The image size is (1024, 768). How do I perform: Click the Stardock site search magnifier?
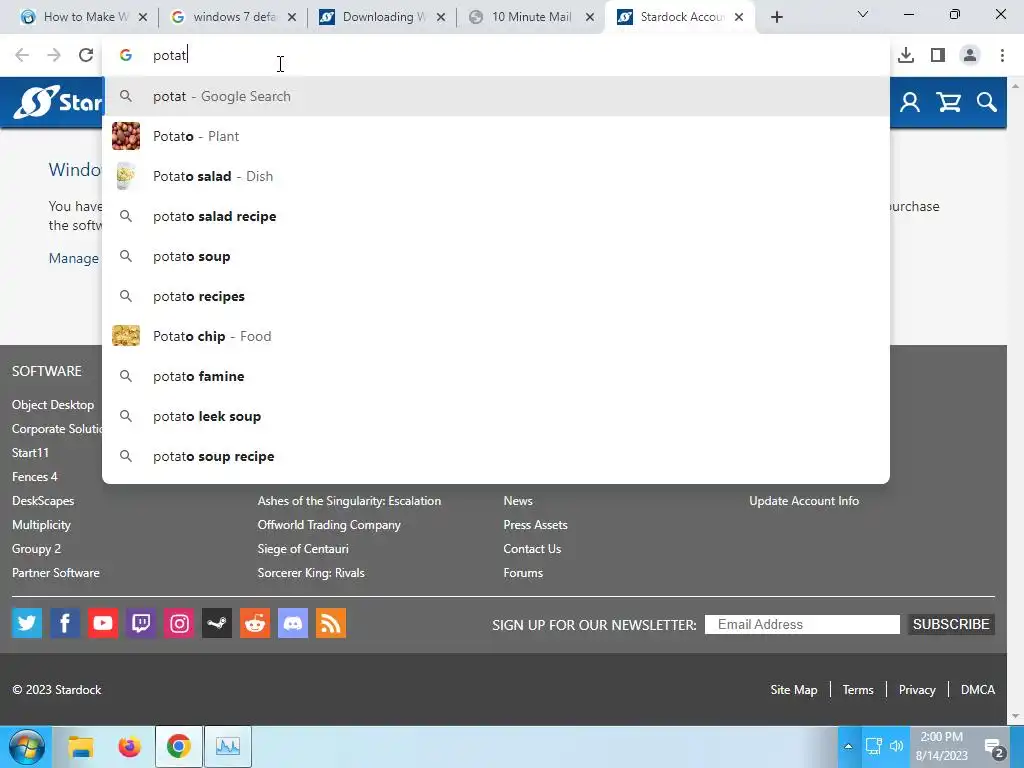987,102
